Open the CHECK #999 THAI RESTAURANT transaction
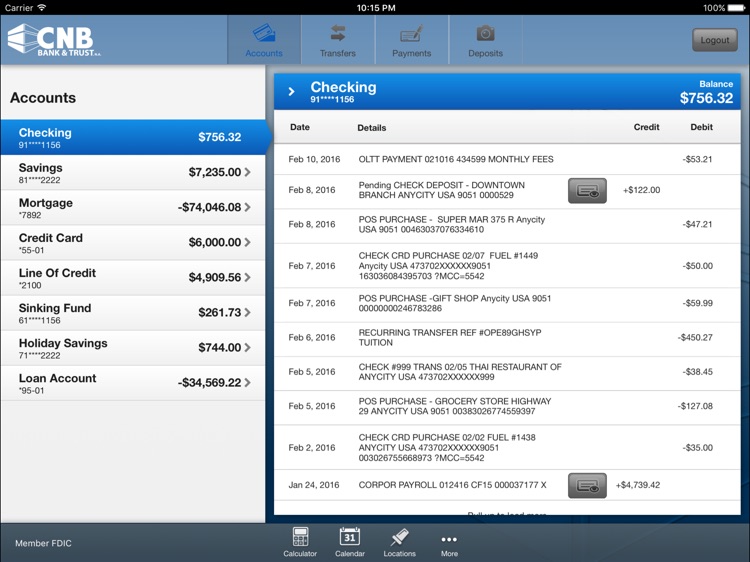 coord(507,373)
